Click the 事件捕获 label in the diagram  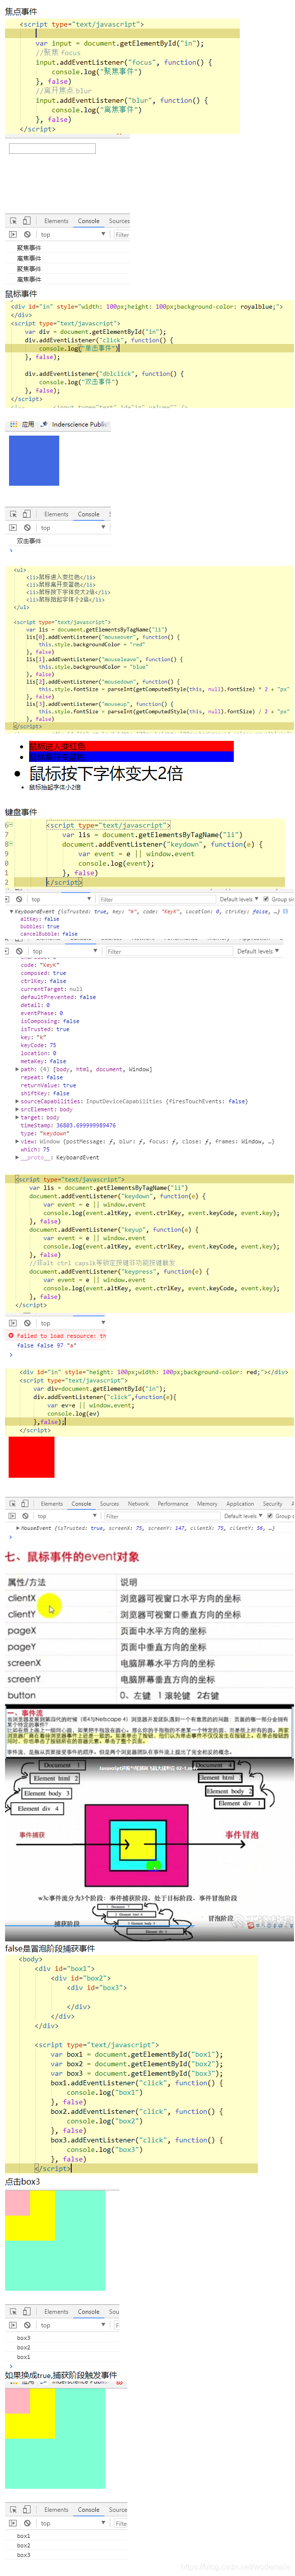pyautogui.click(x=32, y=1835)
